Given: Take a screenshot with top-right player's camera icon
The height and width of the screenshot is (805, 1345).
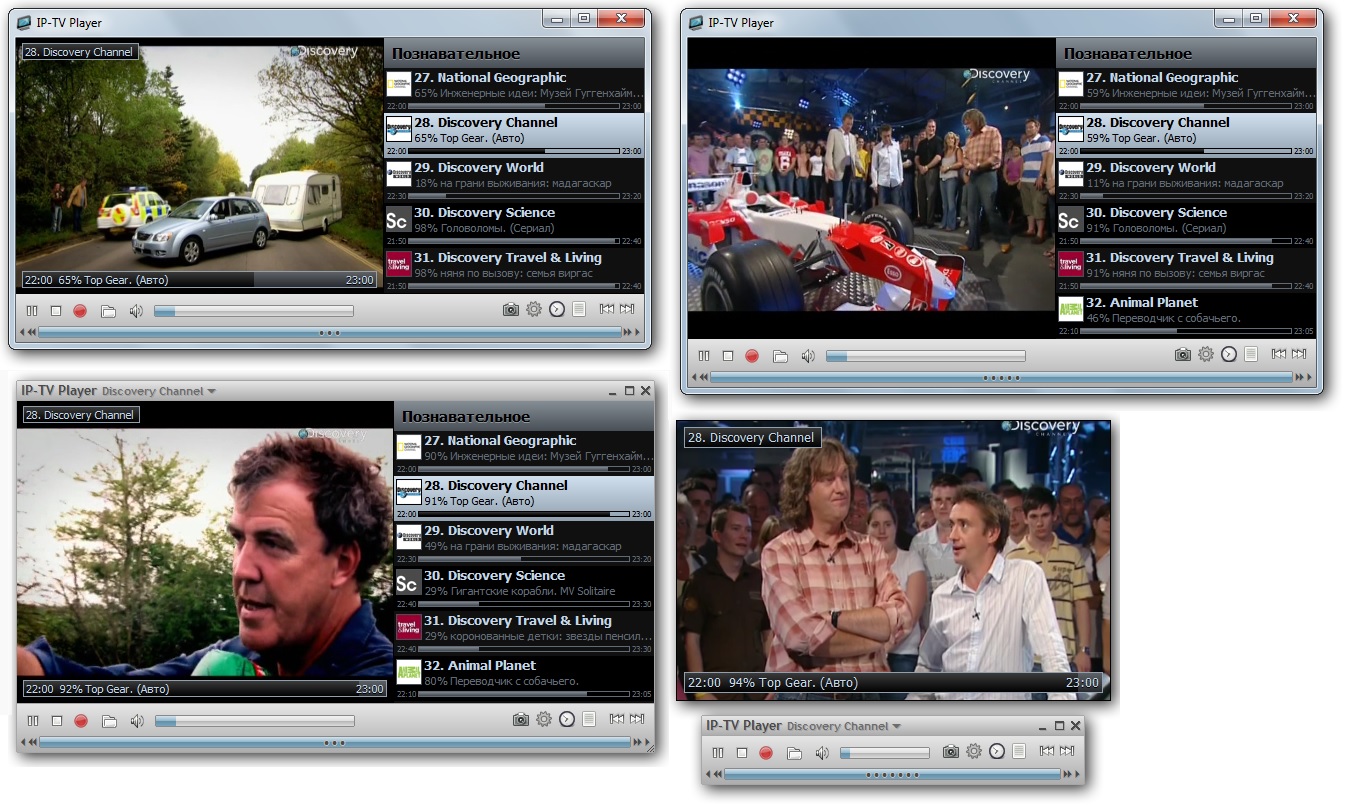Looking at the screenshot, I should (x=1182, y=355).
